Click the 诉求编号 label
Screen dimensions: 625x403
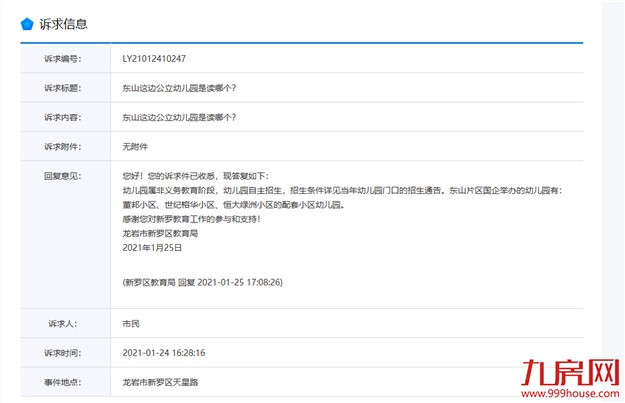63,59
